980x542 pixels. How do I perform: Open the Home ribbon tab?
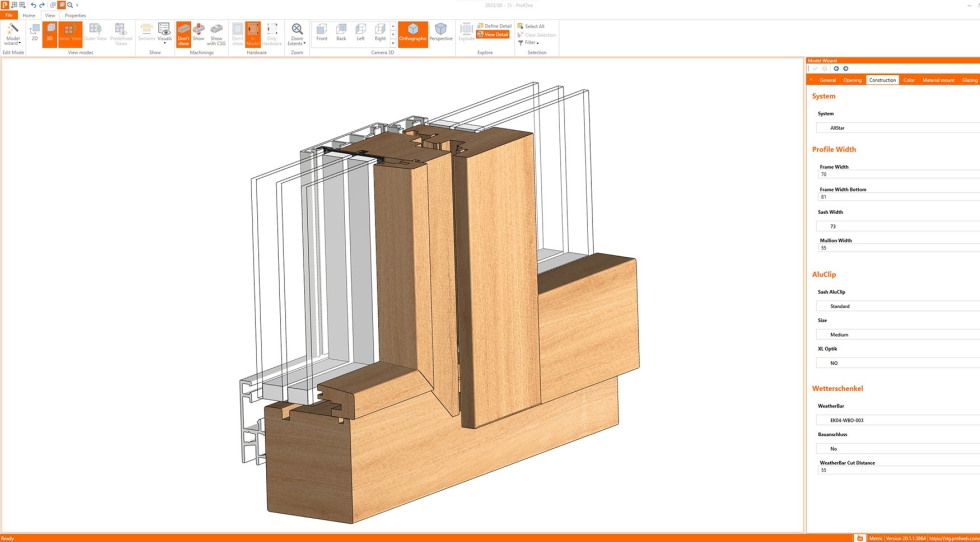[x=29, y=16]
